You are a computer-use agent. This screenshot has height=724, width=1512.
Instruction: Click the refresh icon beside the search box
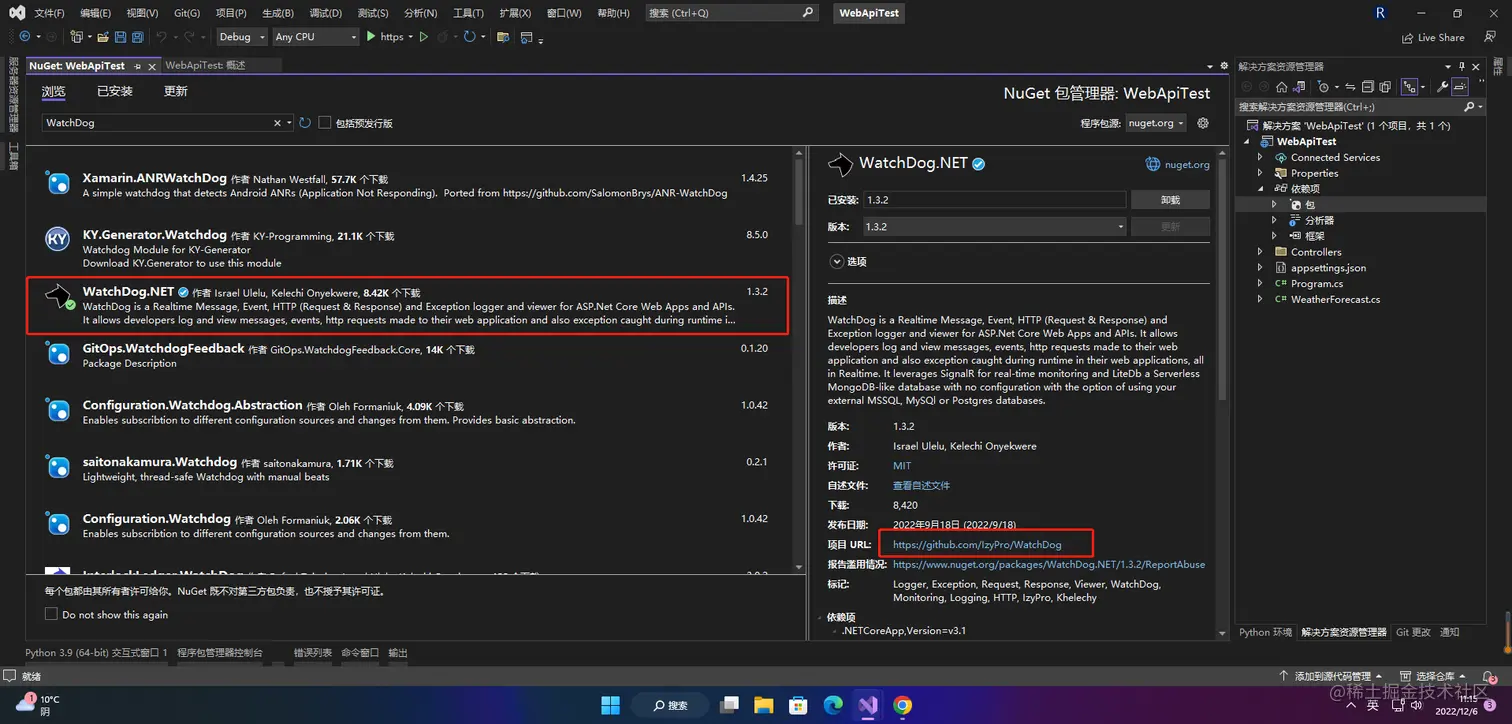pyautogui.click(x=305, y=122)
